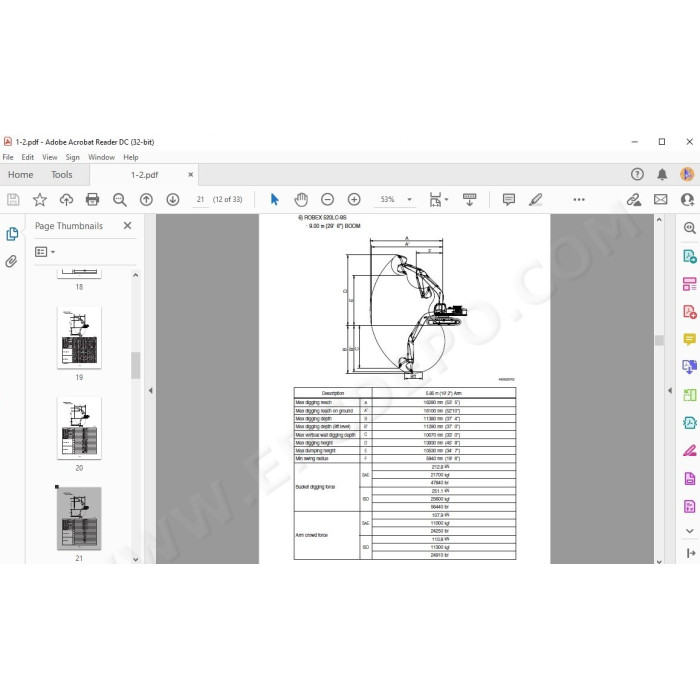
Task: Click the thumbnails scroll up arrow
Action: (135, 275)
